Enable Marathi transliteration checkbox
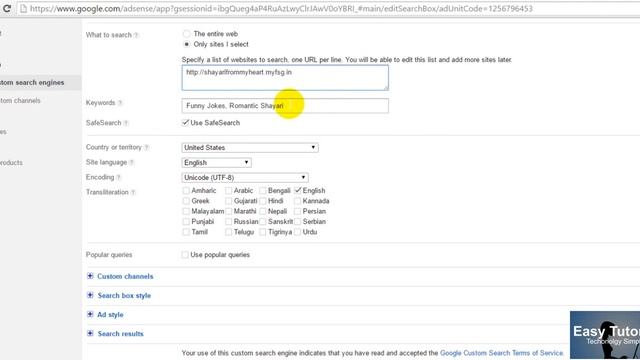This screenshot has width=640, height=360. coord(229,211)
